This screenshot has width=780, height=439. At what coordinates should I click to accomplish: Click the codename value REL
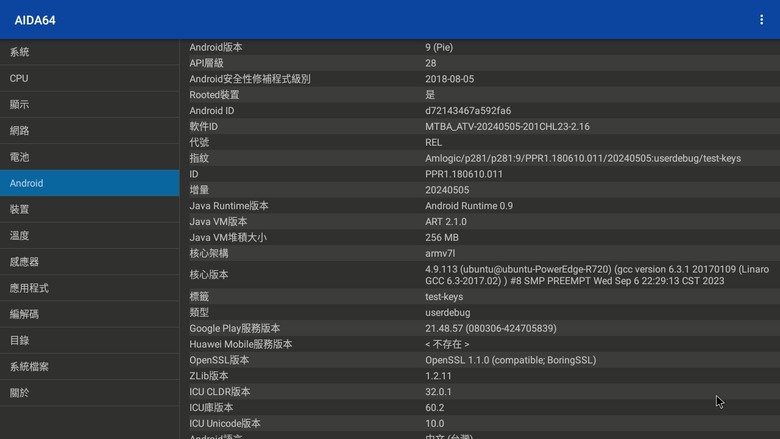pos(433,143)
